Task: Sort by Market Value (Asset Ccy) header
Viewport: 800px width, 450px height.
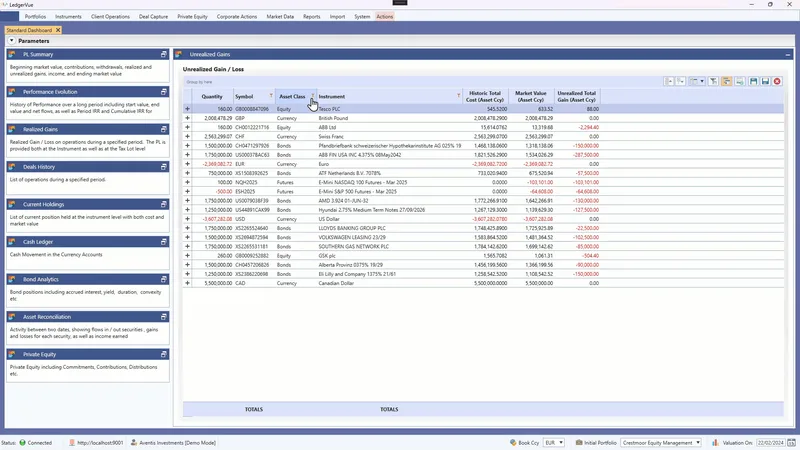Action: coord(531,96)
